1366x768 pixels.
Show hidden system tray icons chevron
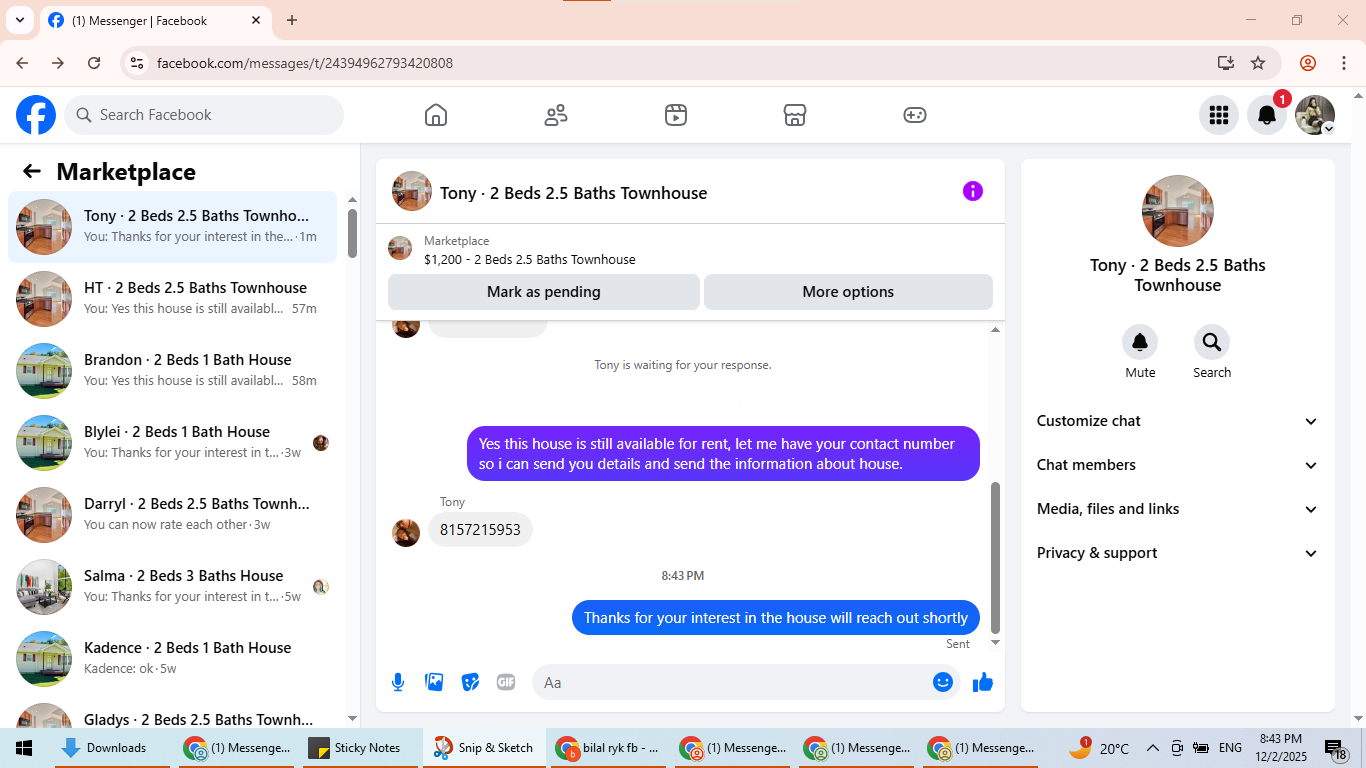click(1152, 748)
